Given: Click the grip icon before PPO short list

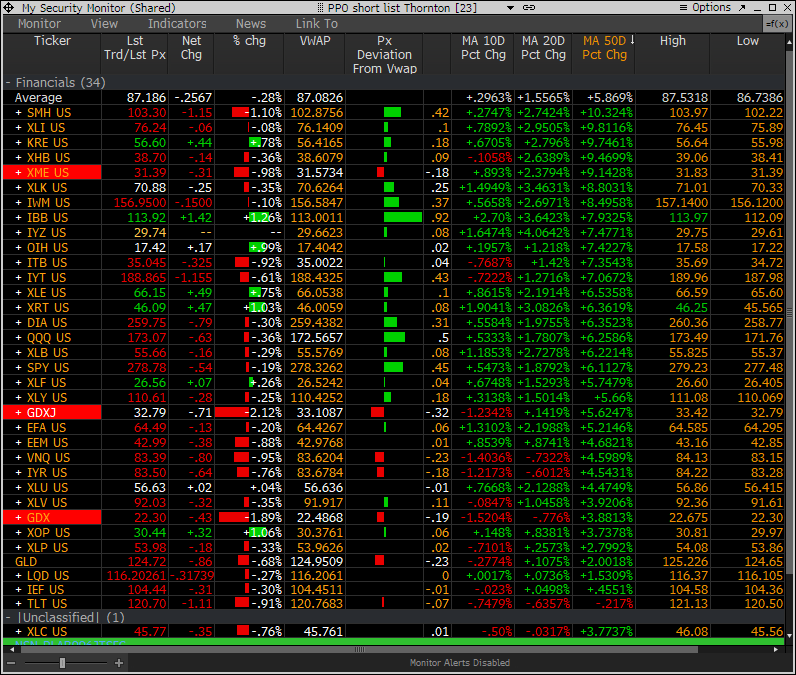Looking at the screenshot, I should (320, 8).
